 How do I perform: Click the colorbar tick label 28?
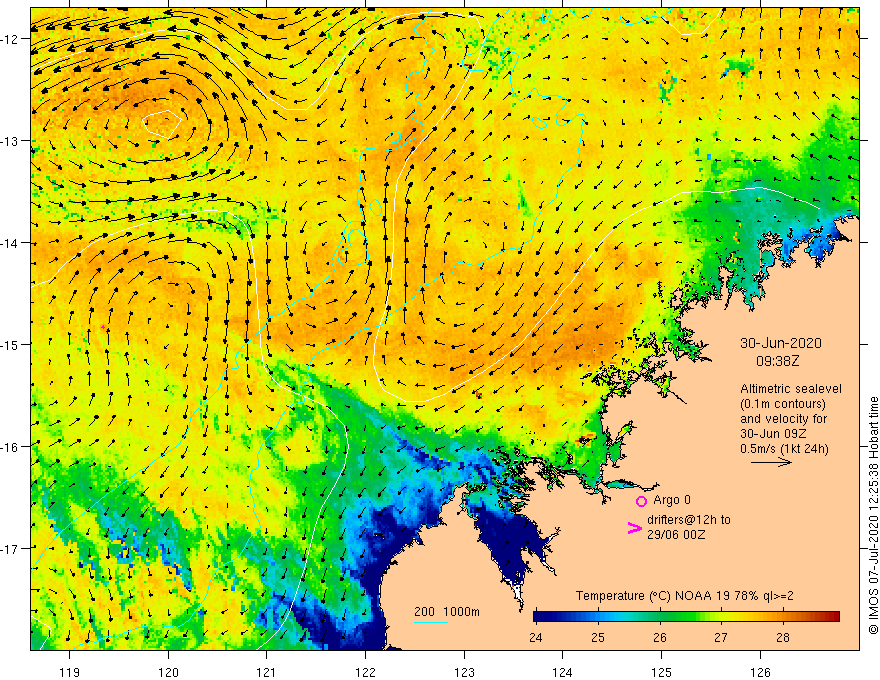(x=782, y=637)
